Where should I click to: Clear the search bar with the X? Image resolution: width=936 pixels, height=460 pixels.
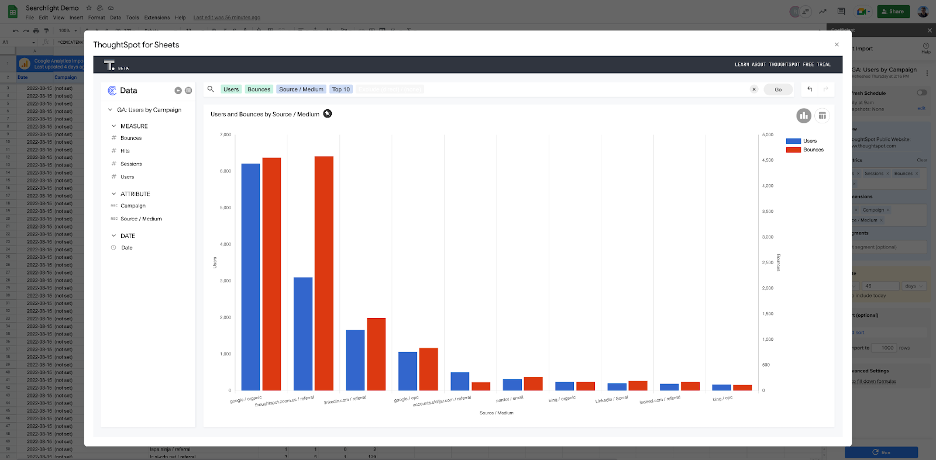[754, 89]
